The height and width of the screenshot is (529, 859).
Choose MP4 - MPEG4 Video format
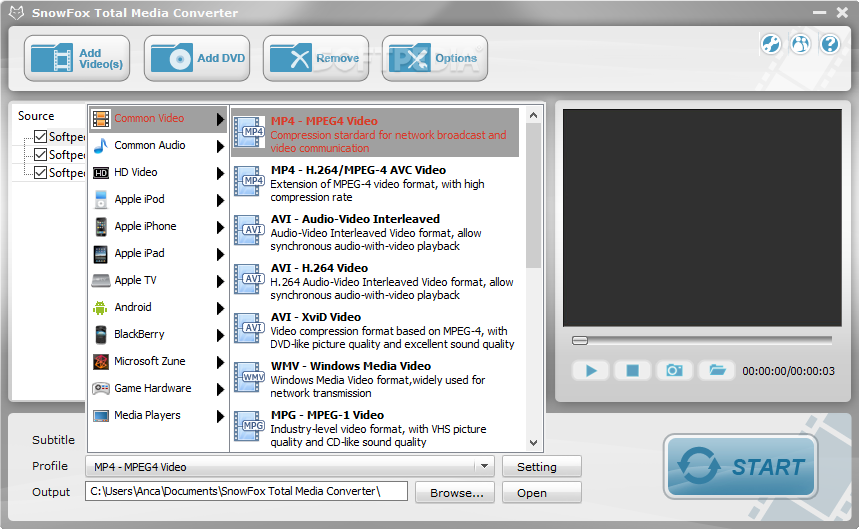375,133
